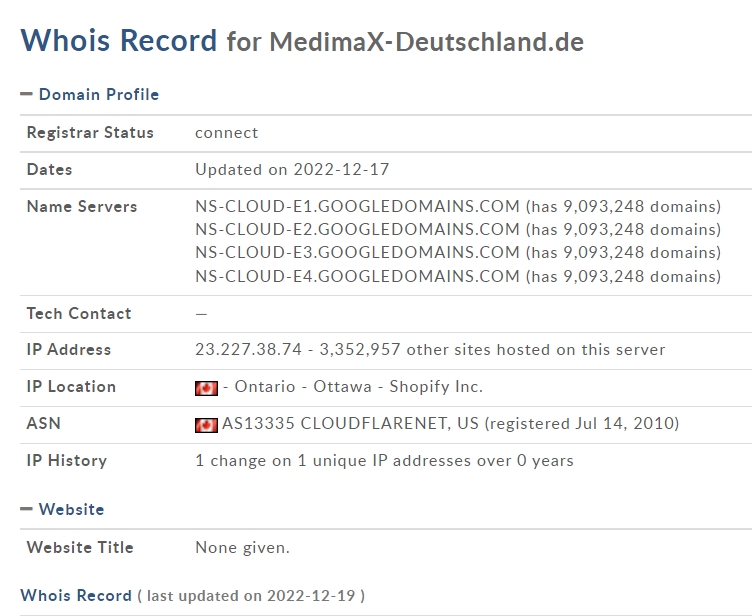This screenshot has width=752, height=616.
Task: Open NS-CLOUD-E3.GOOGLEDOMAINS.COM name server
Action: tap(357, 252)
